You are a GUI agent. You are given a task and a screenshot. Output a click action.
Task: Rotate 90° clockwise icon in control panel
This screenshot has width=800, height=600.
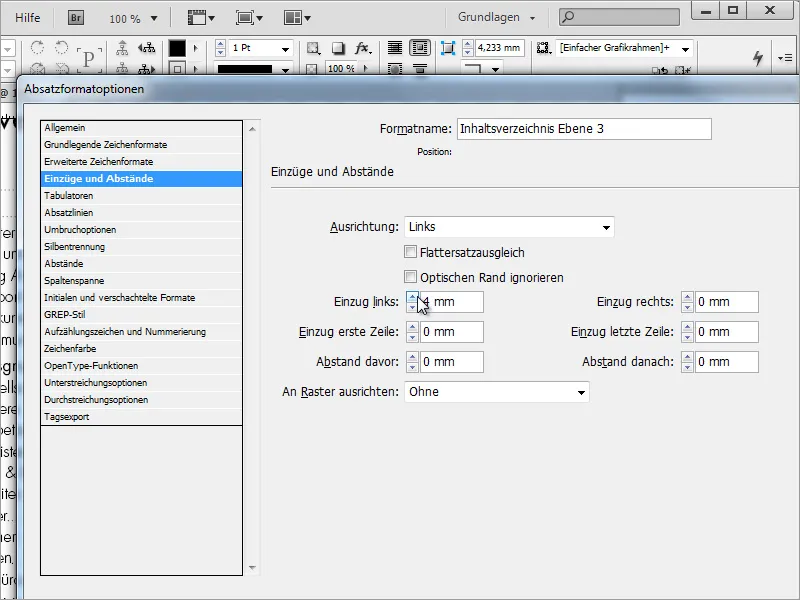tap(37, 47)
